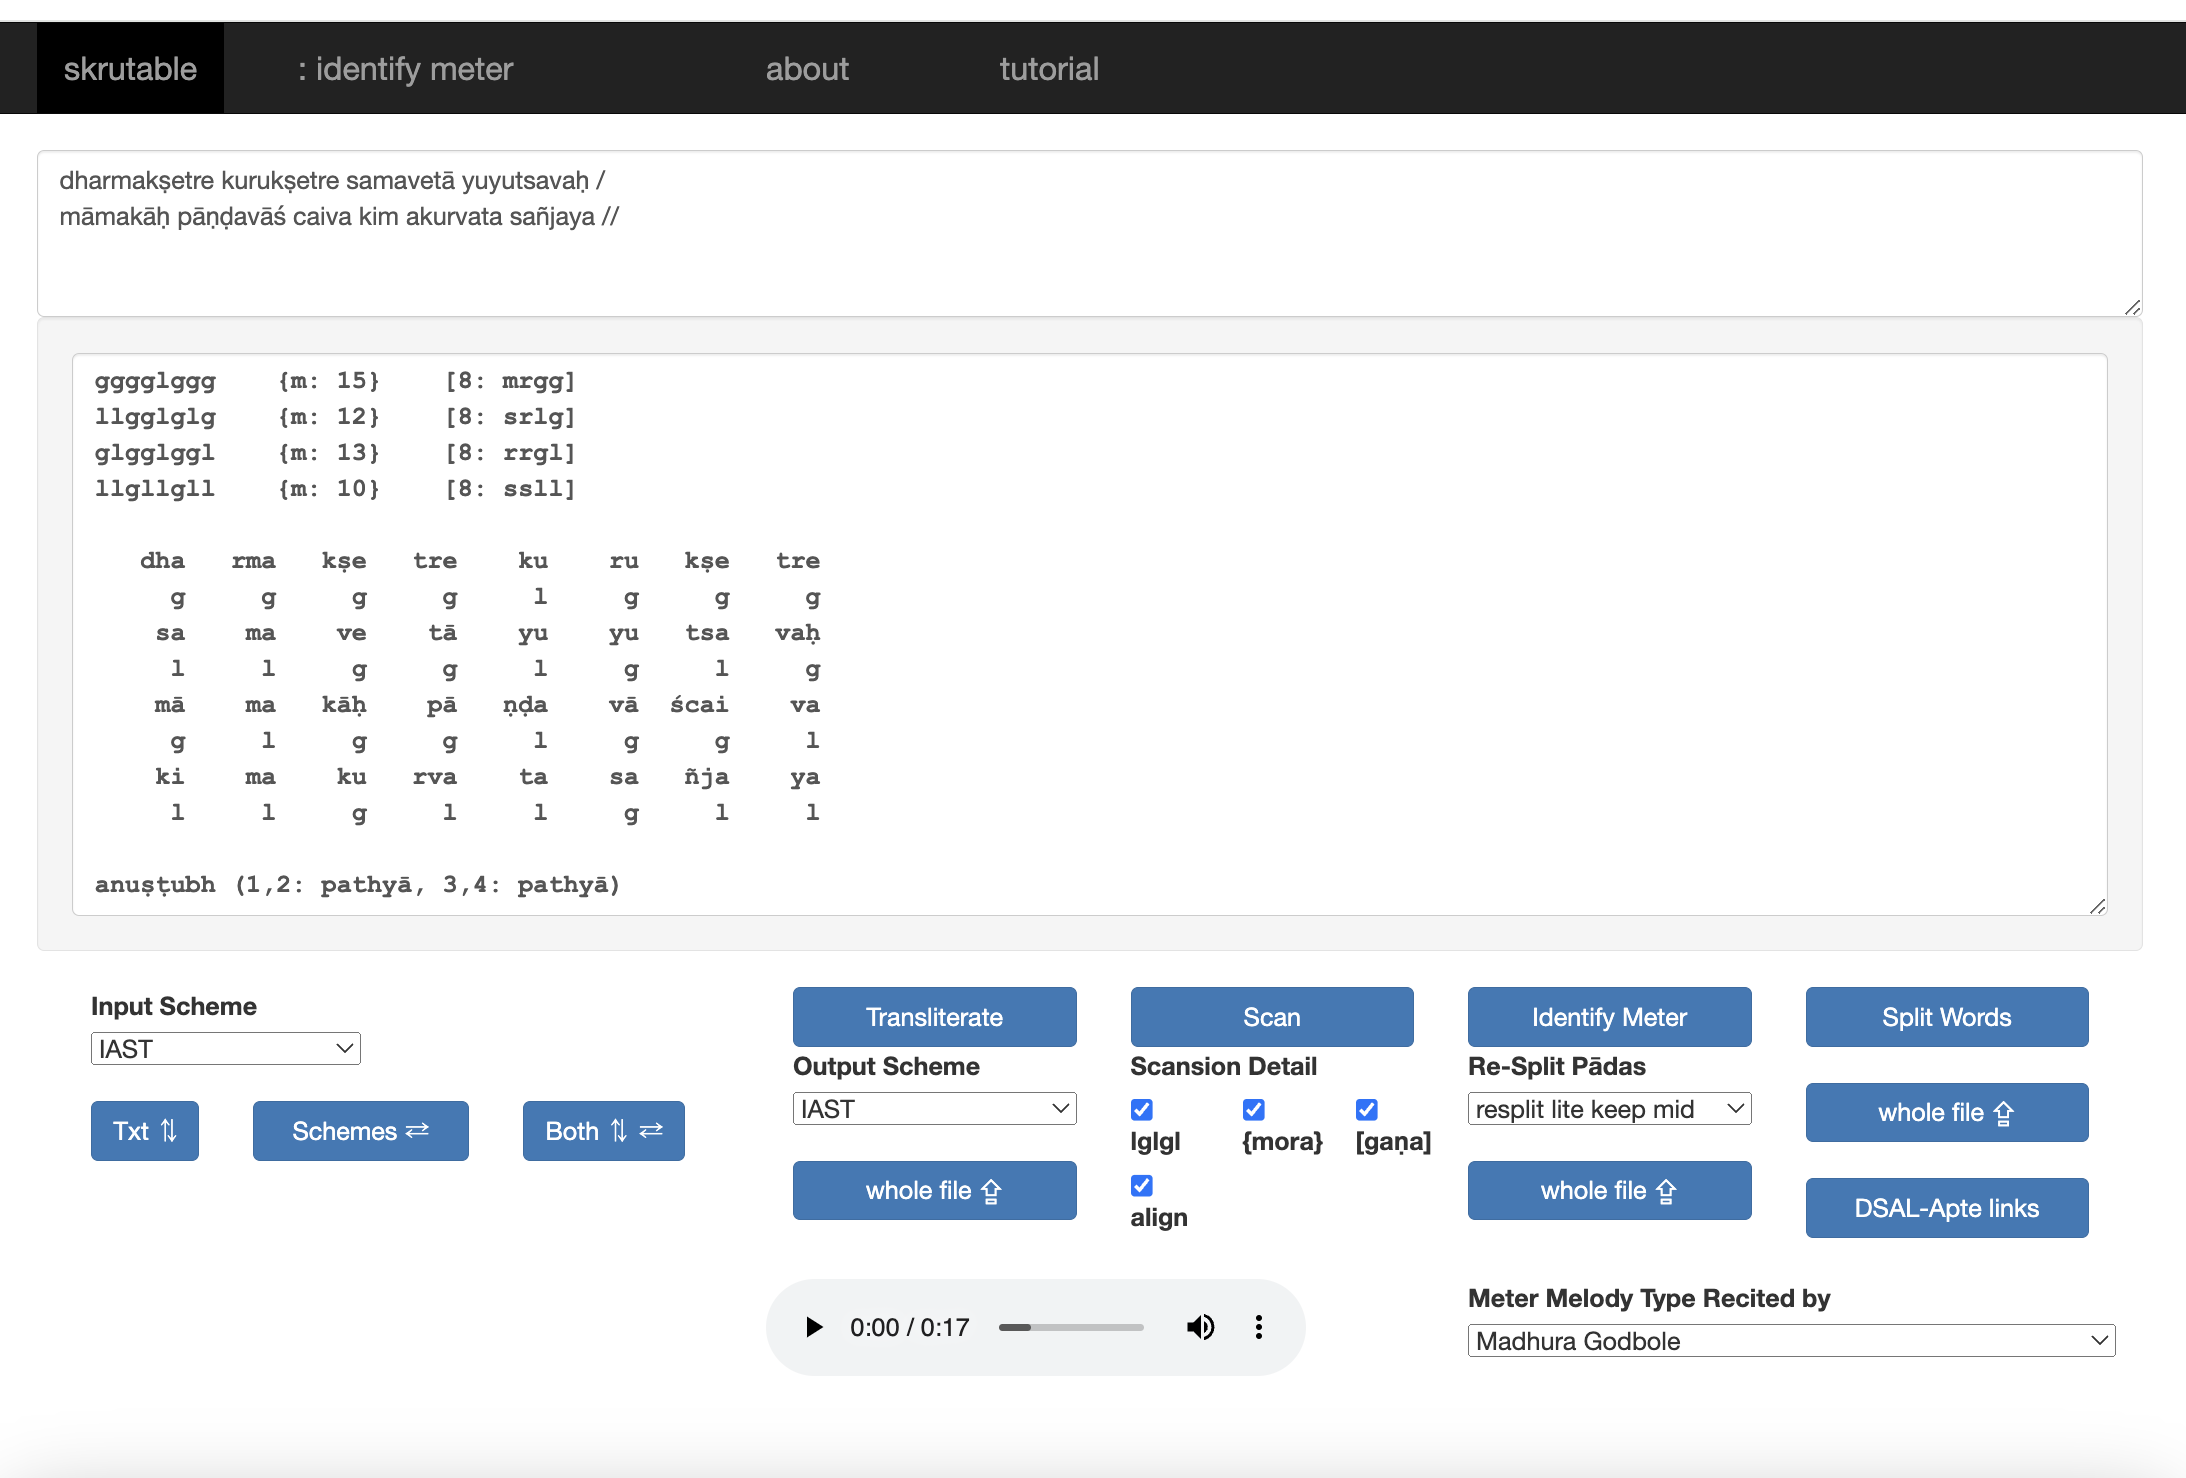The width and height of the screenshot is (2186, 1478).
Task: Click Schemes swap arrows button
Action: (x=360, y=1131)
